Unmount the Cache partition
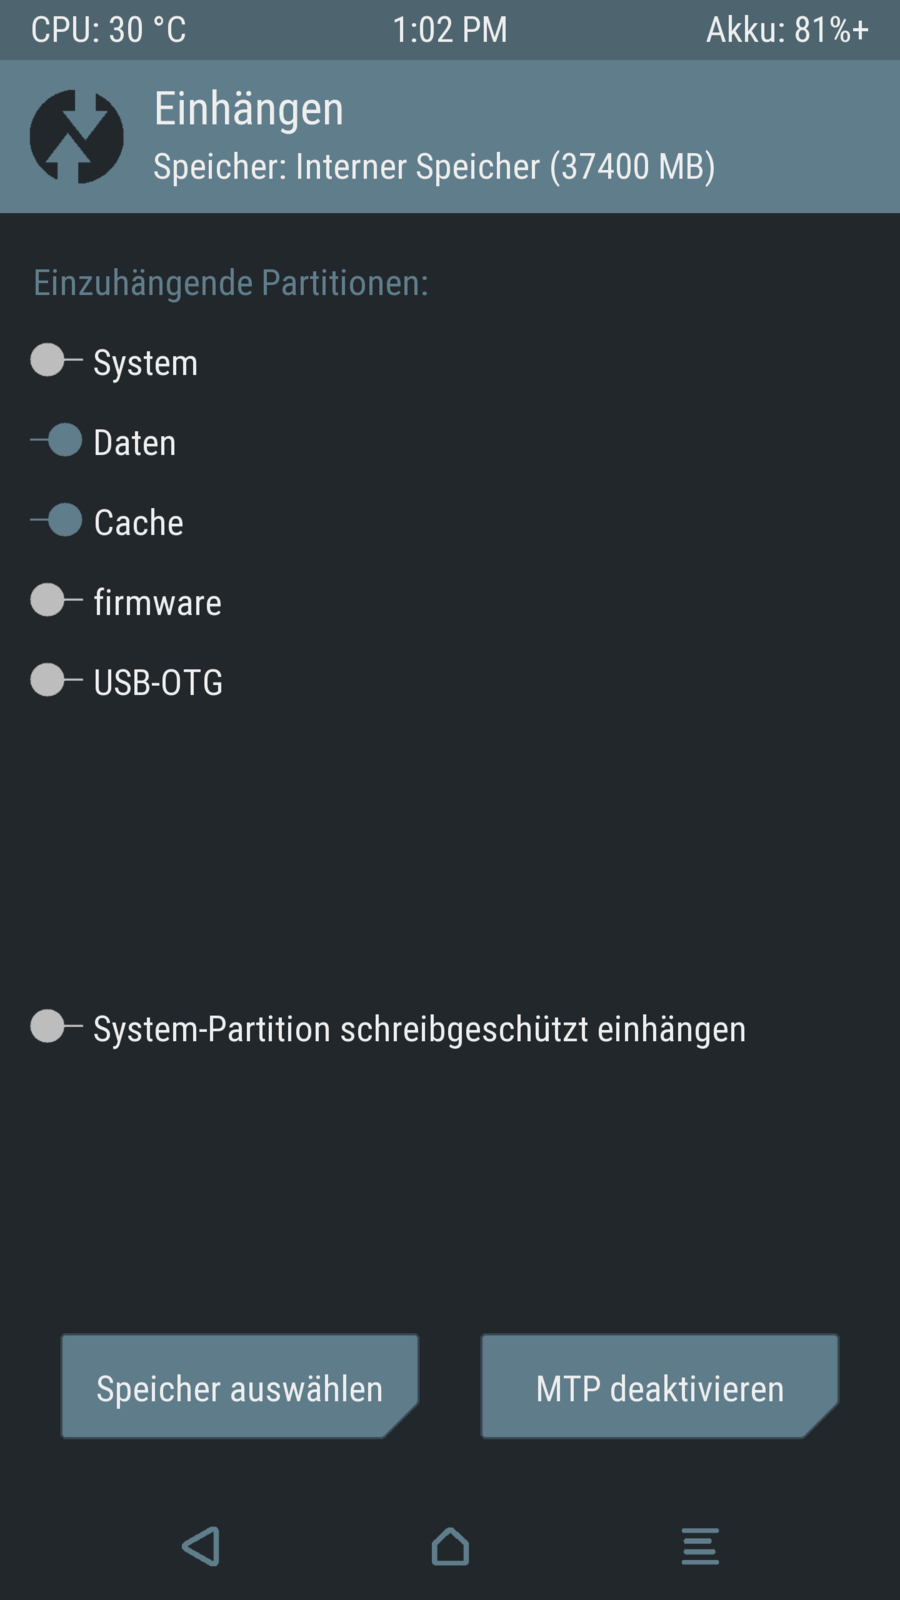This screenshot has width=900, height=1600. [56, 520]
